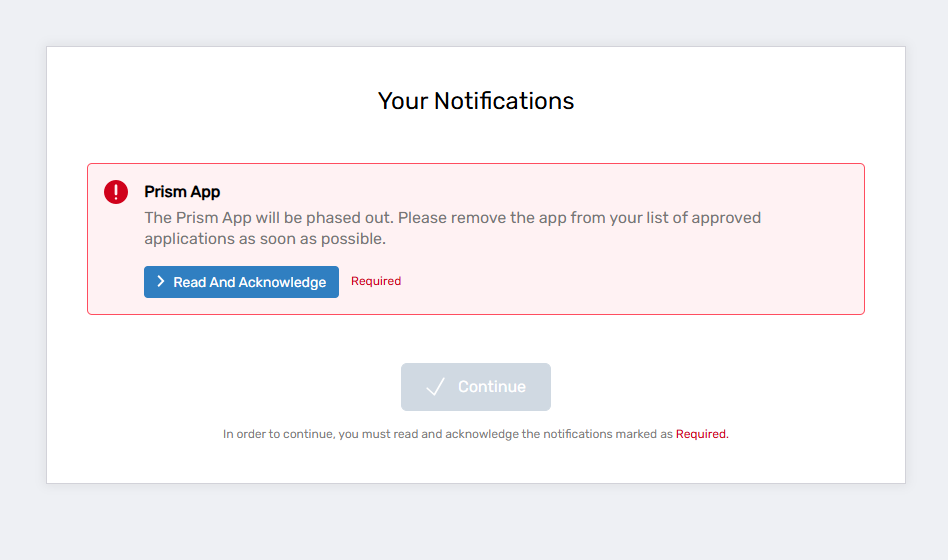The width and height of the screenshot is (948, 560).
Task: Click the checkmark icon on Continue button
Action: click(x=435, y=387)
